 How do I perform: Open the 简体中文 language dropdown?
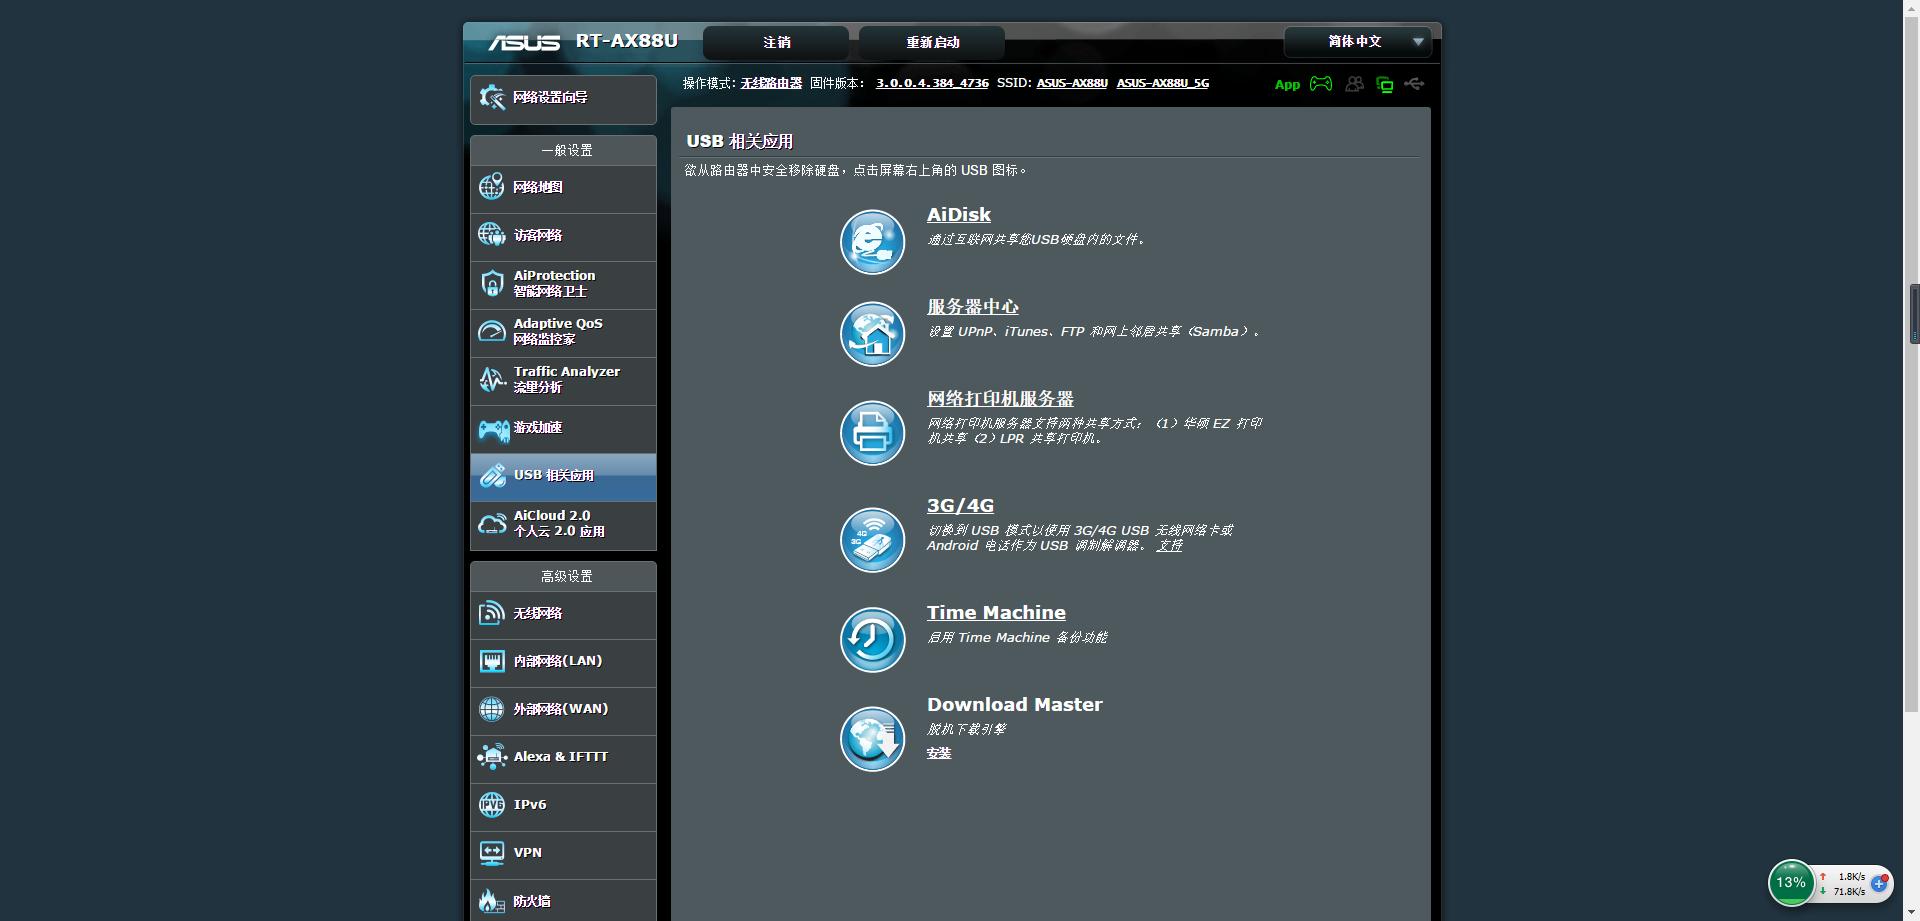point(1358,42)
